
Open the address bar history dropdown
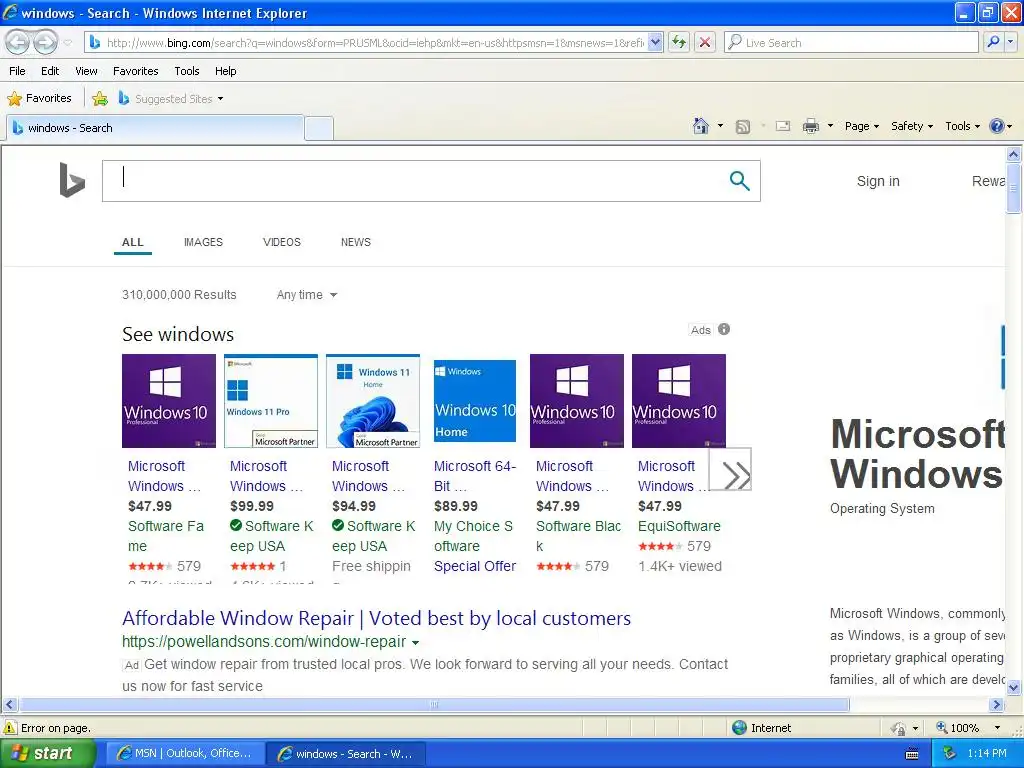pyautogui.click(x=656, y=42)
